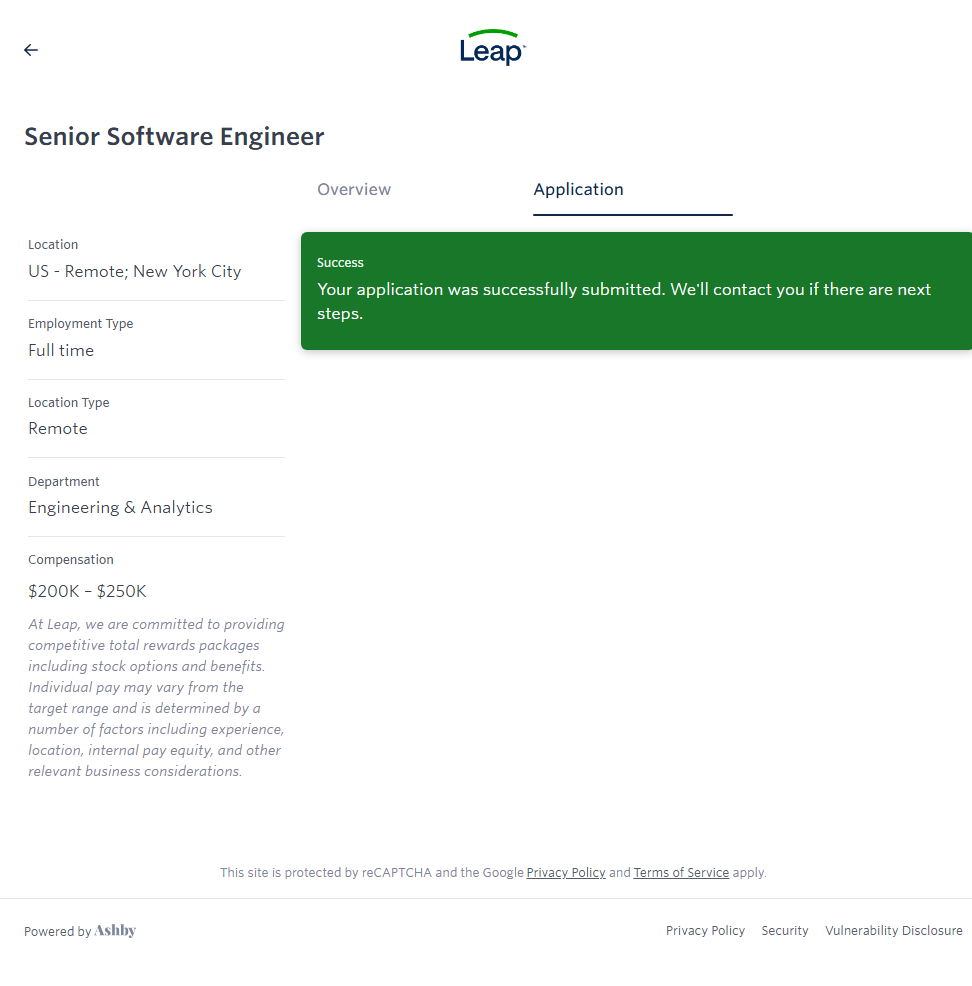Viewport: 972px width, 986px height.
Task: Click the back arrow icon
Action: 31,50
